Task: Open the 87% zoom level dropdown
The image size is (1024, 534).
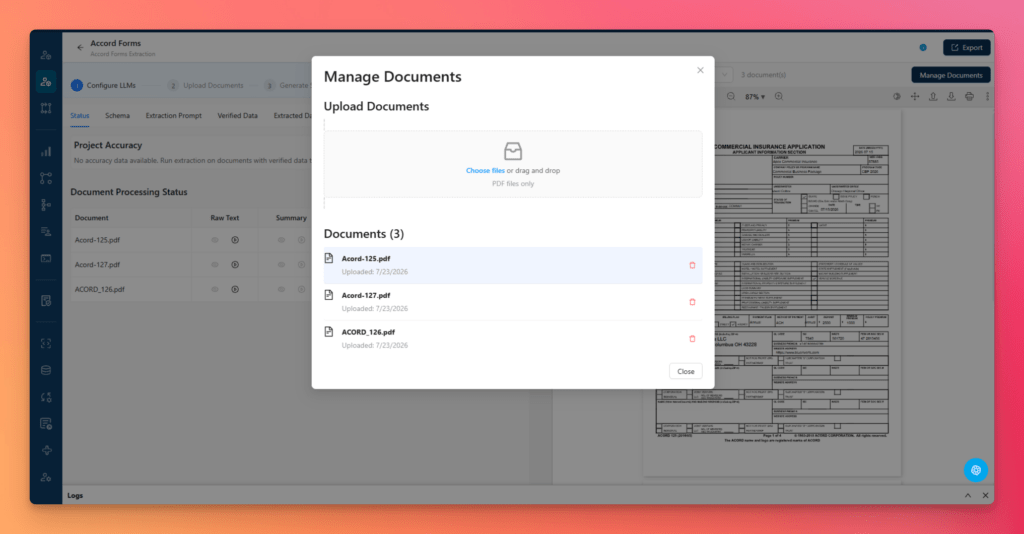Action: coord(755,97)
